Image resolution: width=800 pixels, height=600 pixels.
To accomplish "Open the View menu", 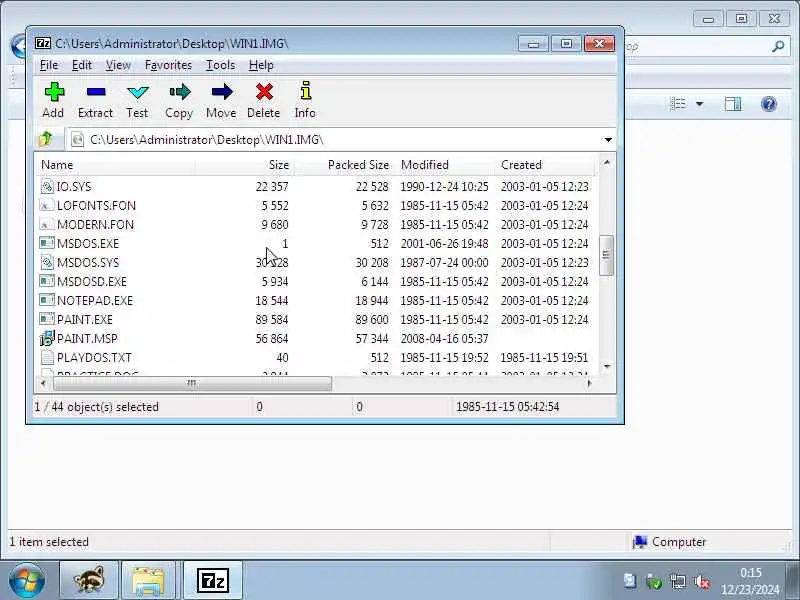I will [118, 65].
